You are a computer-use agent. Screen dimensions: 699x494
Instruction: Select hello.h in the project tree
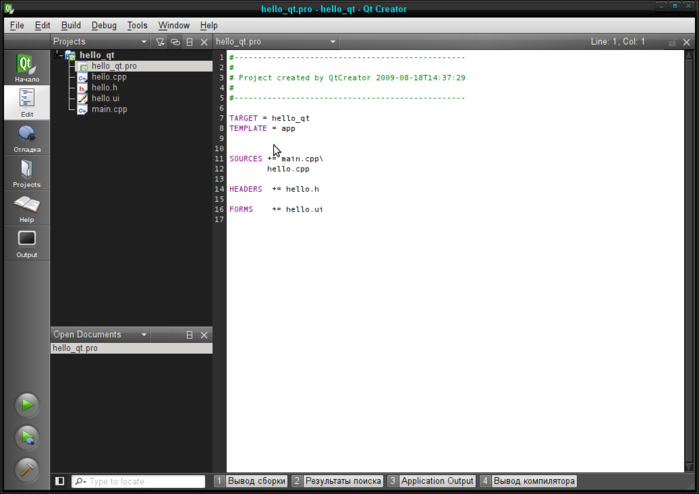pyautogui.click(x=104, y=87)
